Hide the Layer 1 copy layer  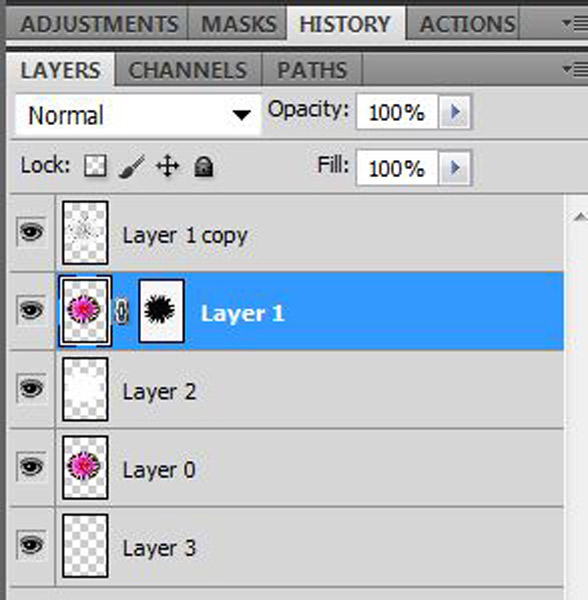click(31, 232)
